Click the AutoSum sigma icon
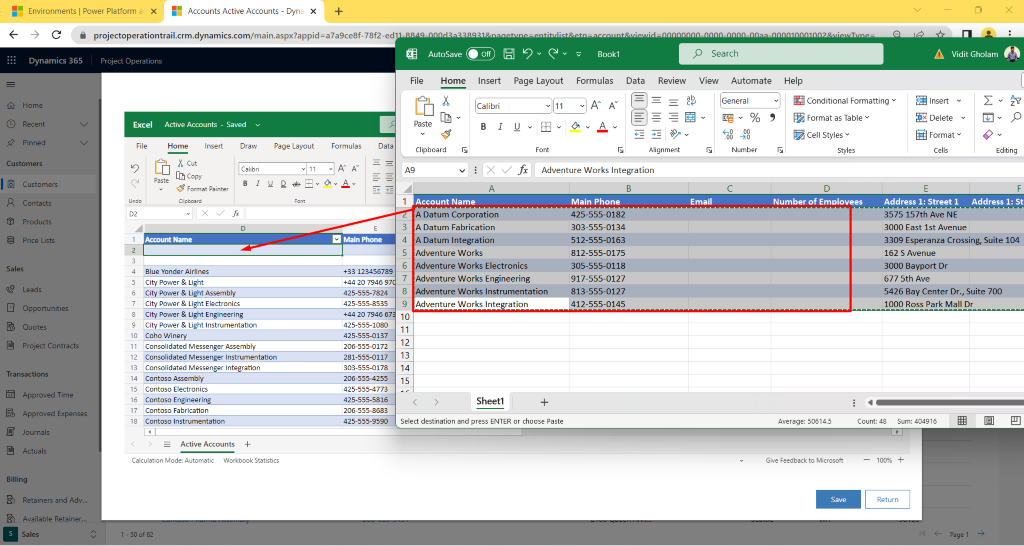Image resolution: width=1024 pixels, height=546 pixels. point(988,101)
